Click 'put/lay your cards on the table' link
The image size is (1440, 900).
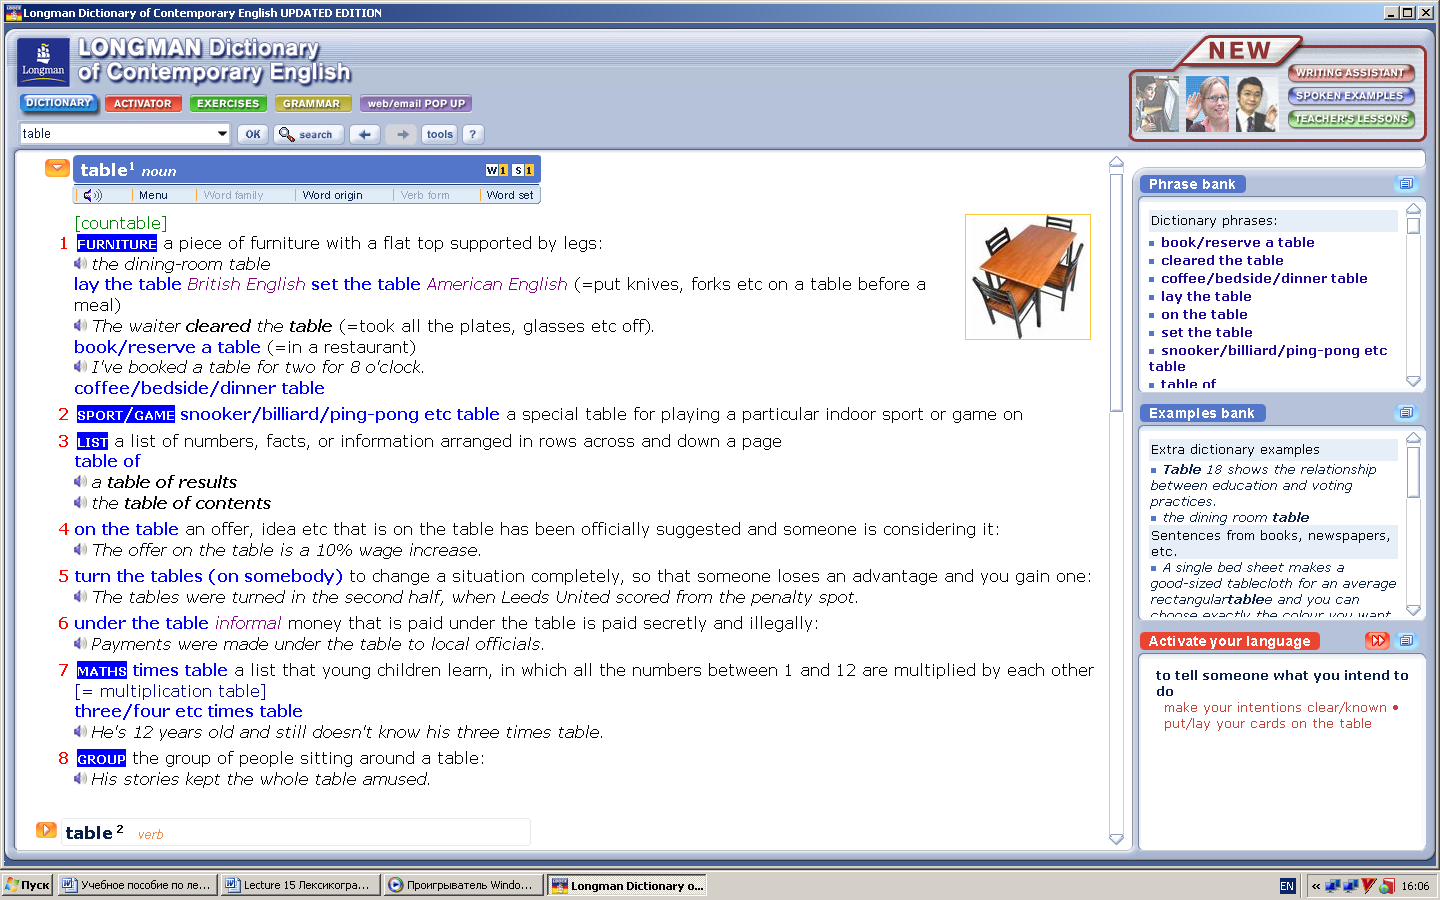click(1268, 724)
